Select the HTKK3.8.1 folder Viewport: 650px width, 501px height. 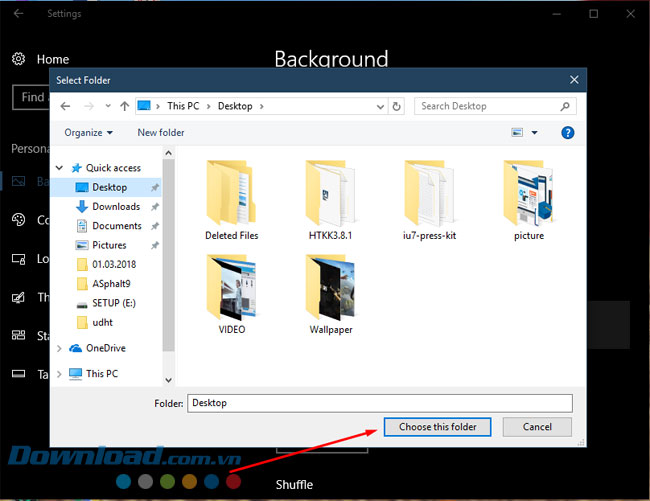(330, 200)
